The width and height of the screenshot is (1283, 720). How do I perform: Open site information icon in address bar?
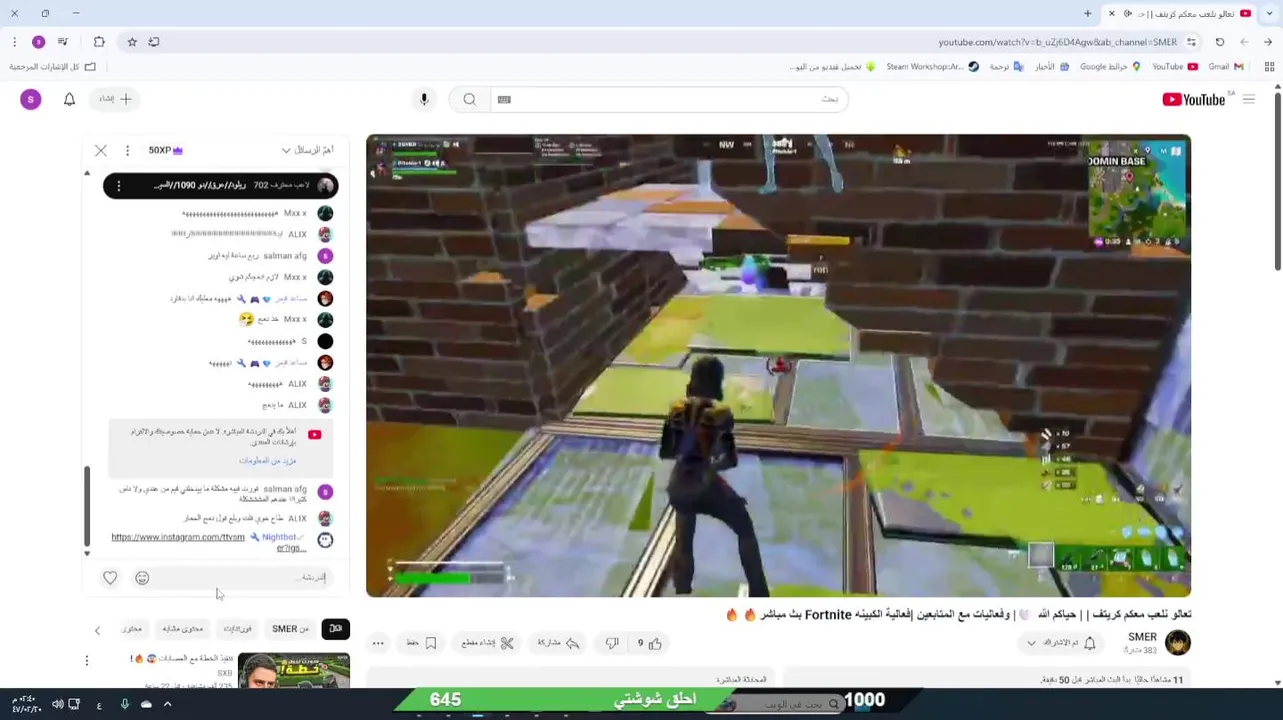(x=1191, y=42)
